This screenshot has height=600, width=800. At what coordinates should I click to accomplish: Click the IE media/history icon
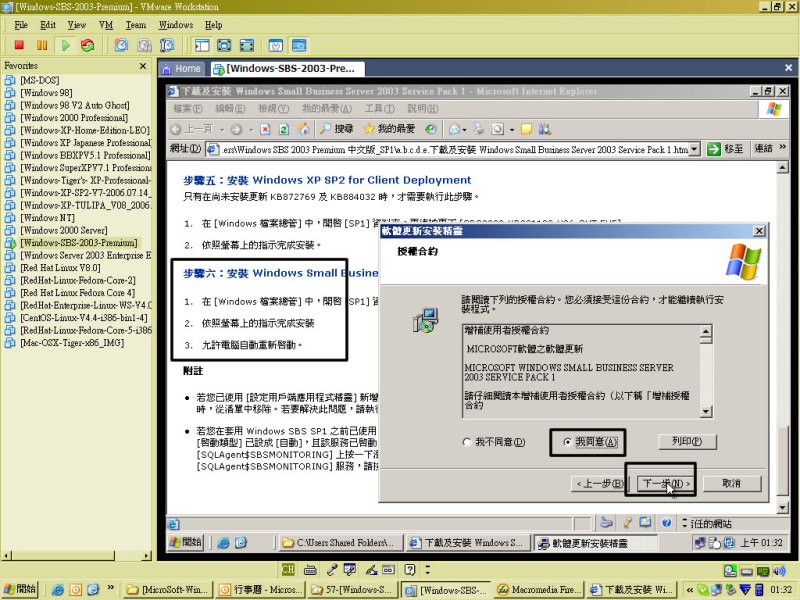point(431,130)
